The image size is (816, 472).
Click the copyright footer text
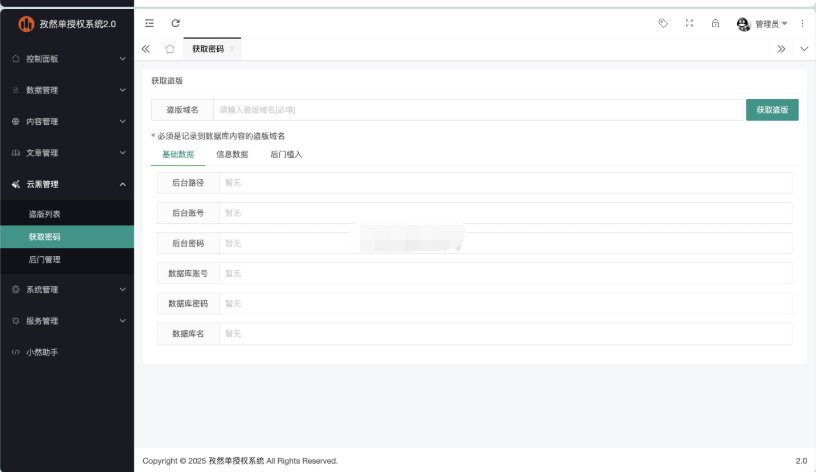[x=240, y=461]
